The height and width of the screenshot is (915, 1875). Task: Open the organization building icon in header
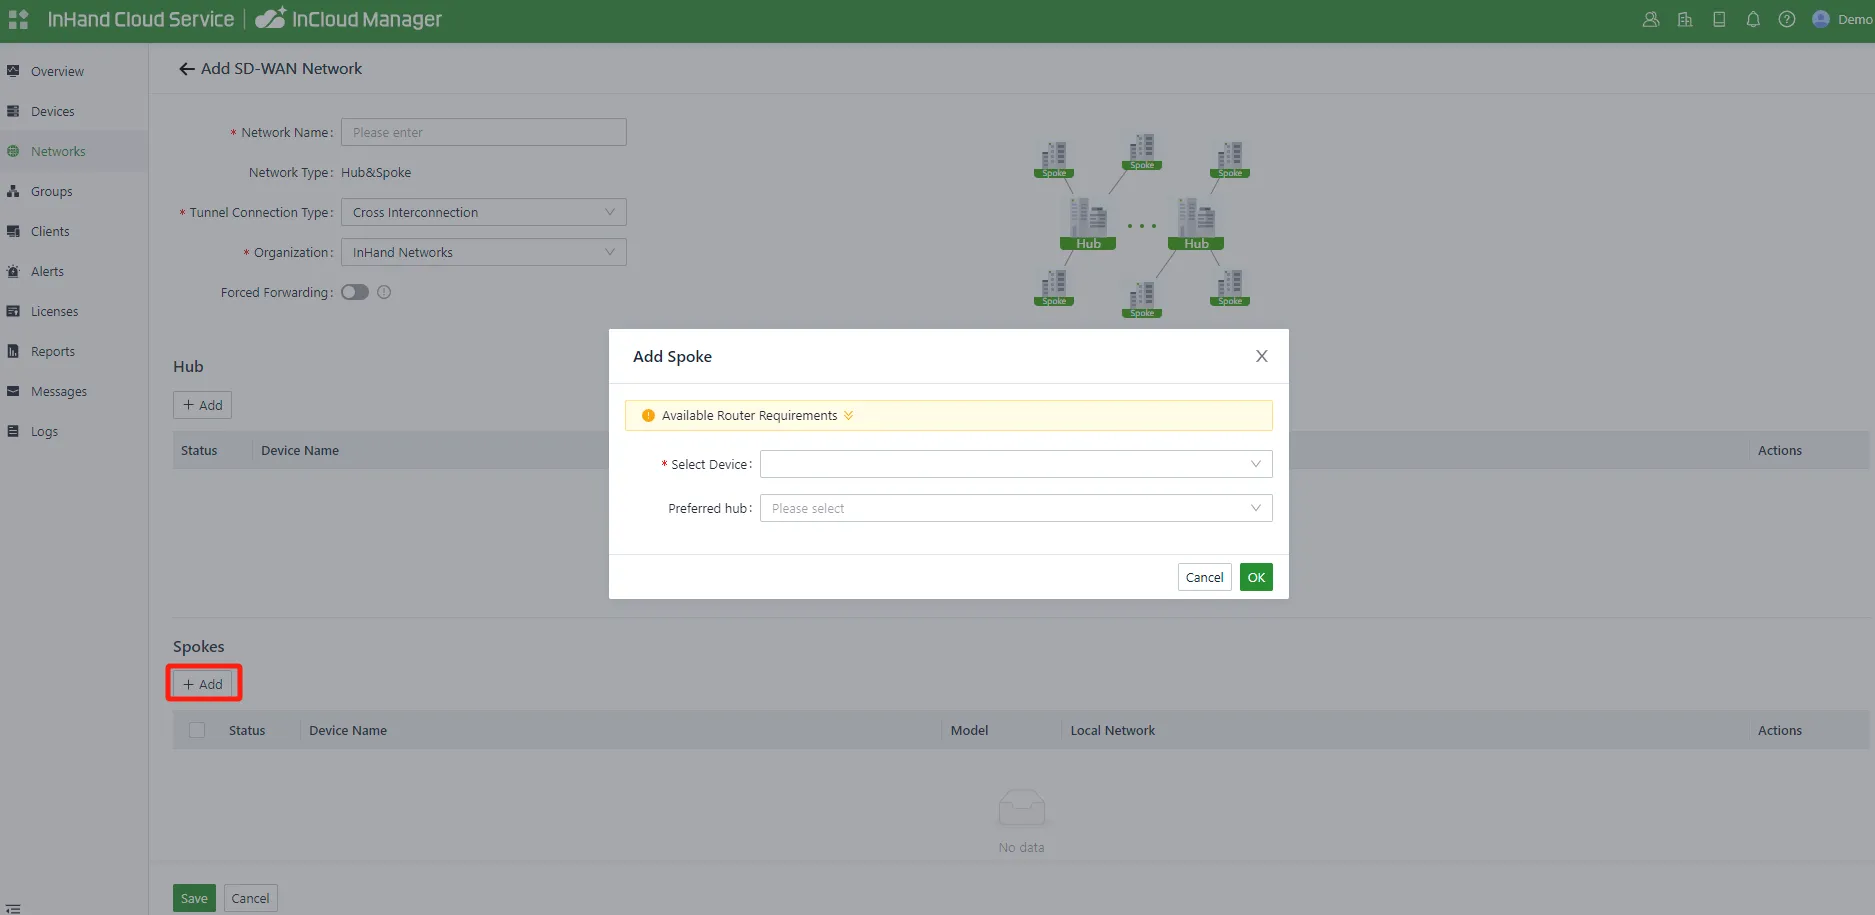[x=1685, y=19]
